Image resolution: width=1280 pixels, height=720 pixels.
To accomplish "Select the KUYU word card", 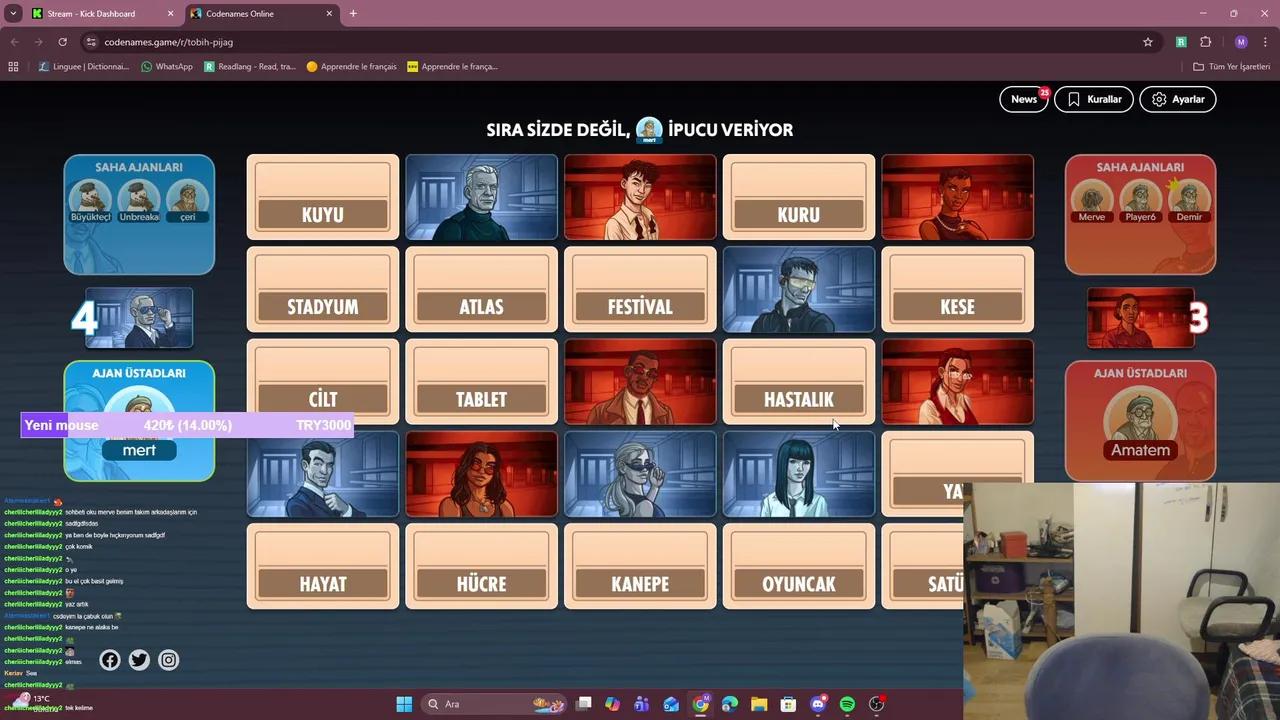I will pyautogui.click(x=322, y=198).
